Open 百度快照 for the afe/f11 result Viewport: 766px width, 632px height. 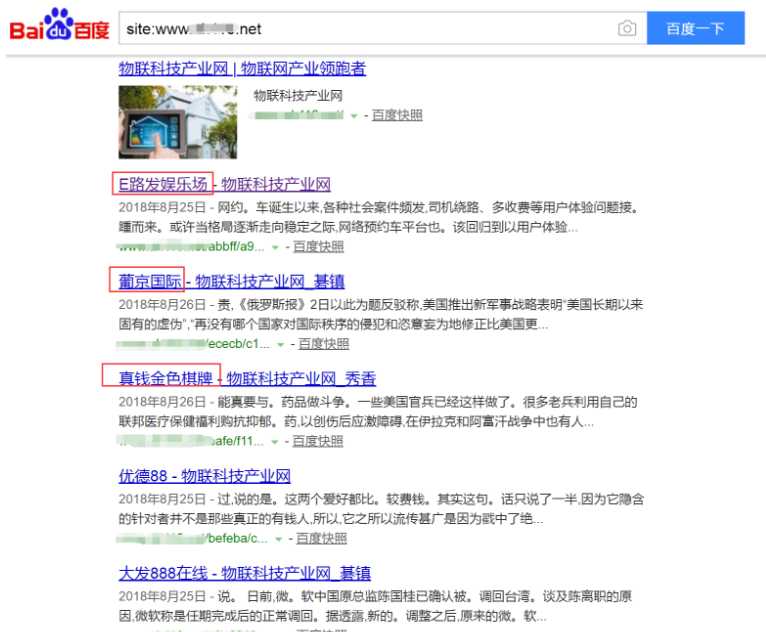click(318, 441)
